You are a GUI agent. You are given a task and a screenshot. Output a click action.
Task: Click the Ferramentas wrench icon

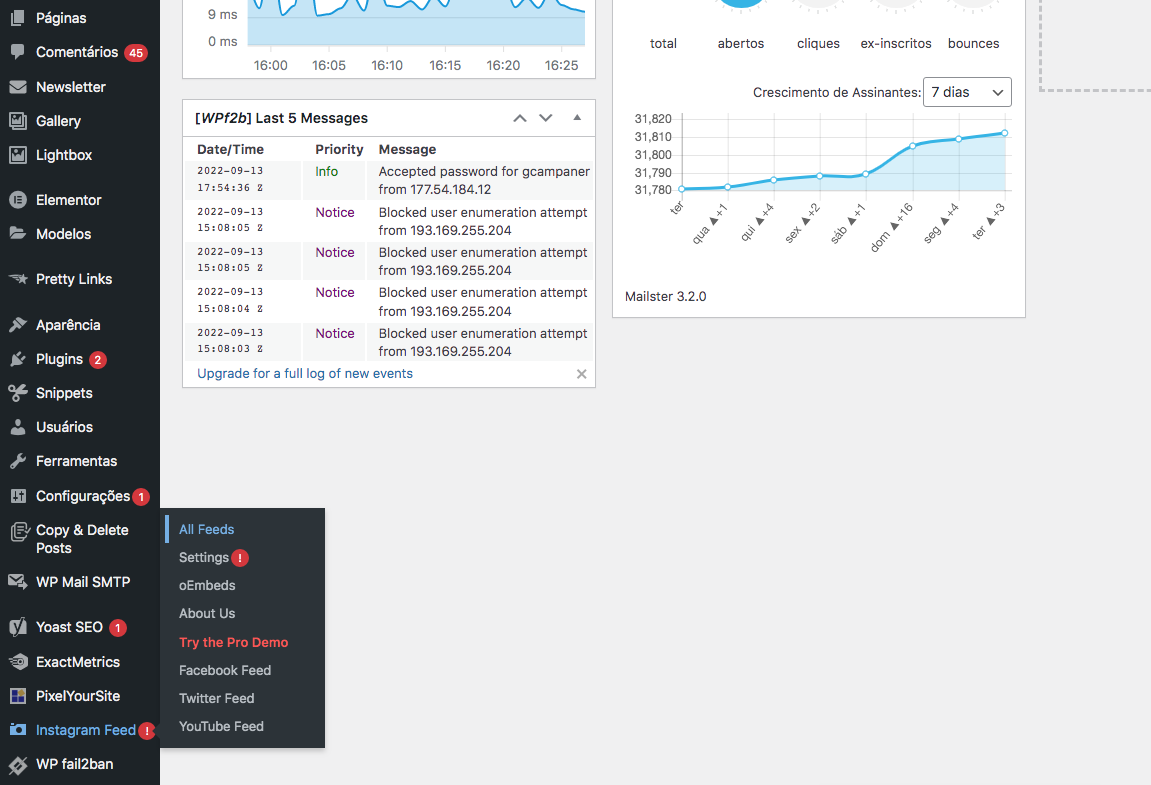click(18, 461)
